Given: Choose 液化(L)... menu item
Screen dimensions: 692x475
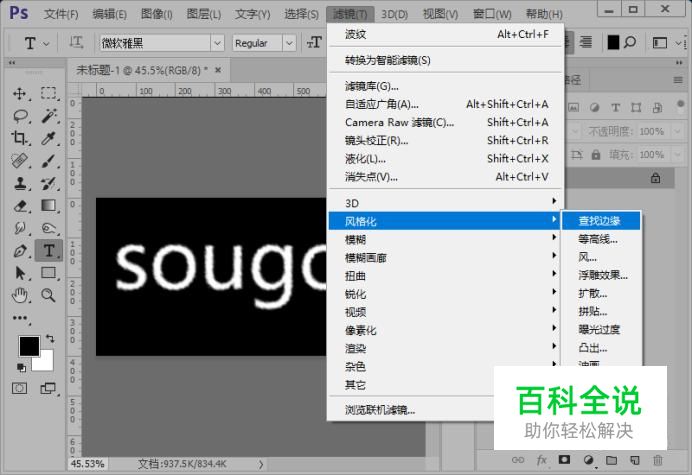Looking at the screenshot, I should [445, 158].
